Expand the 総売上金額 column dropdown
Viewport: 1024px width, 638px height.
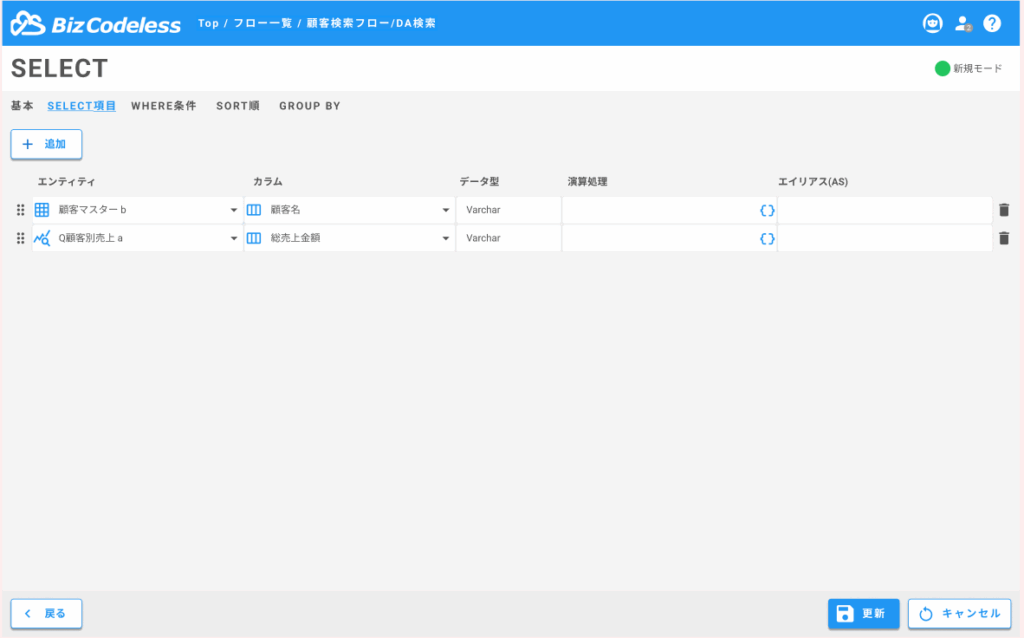446,238
